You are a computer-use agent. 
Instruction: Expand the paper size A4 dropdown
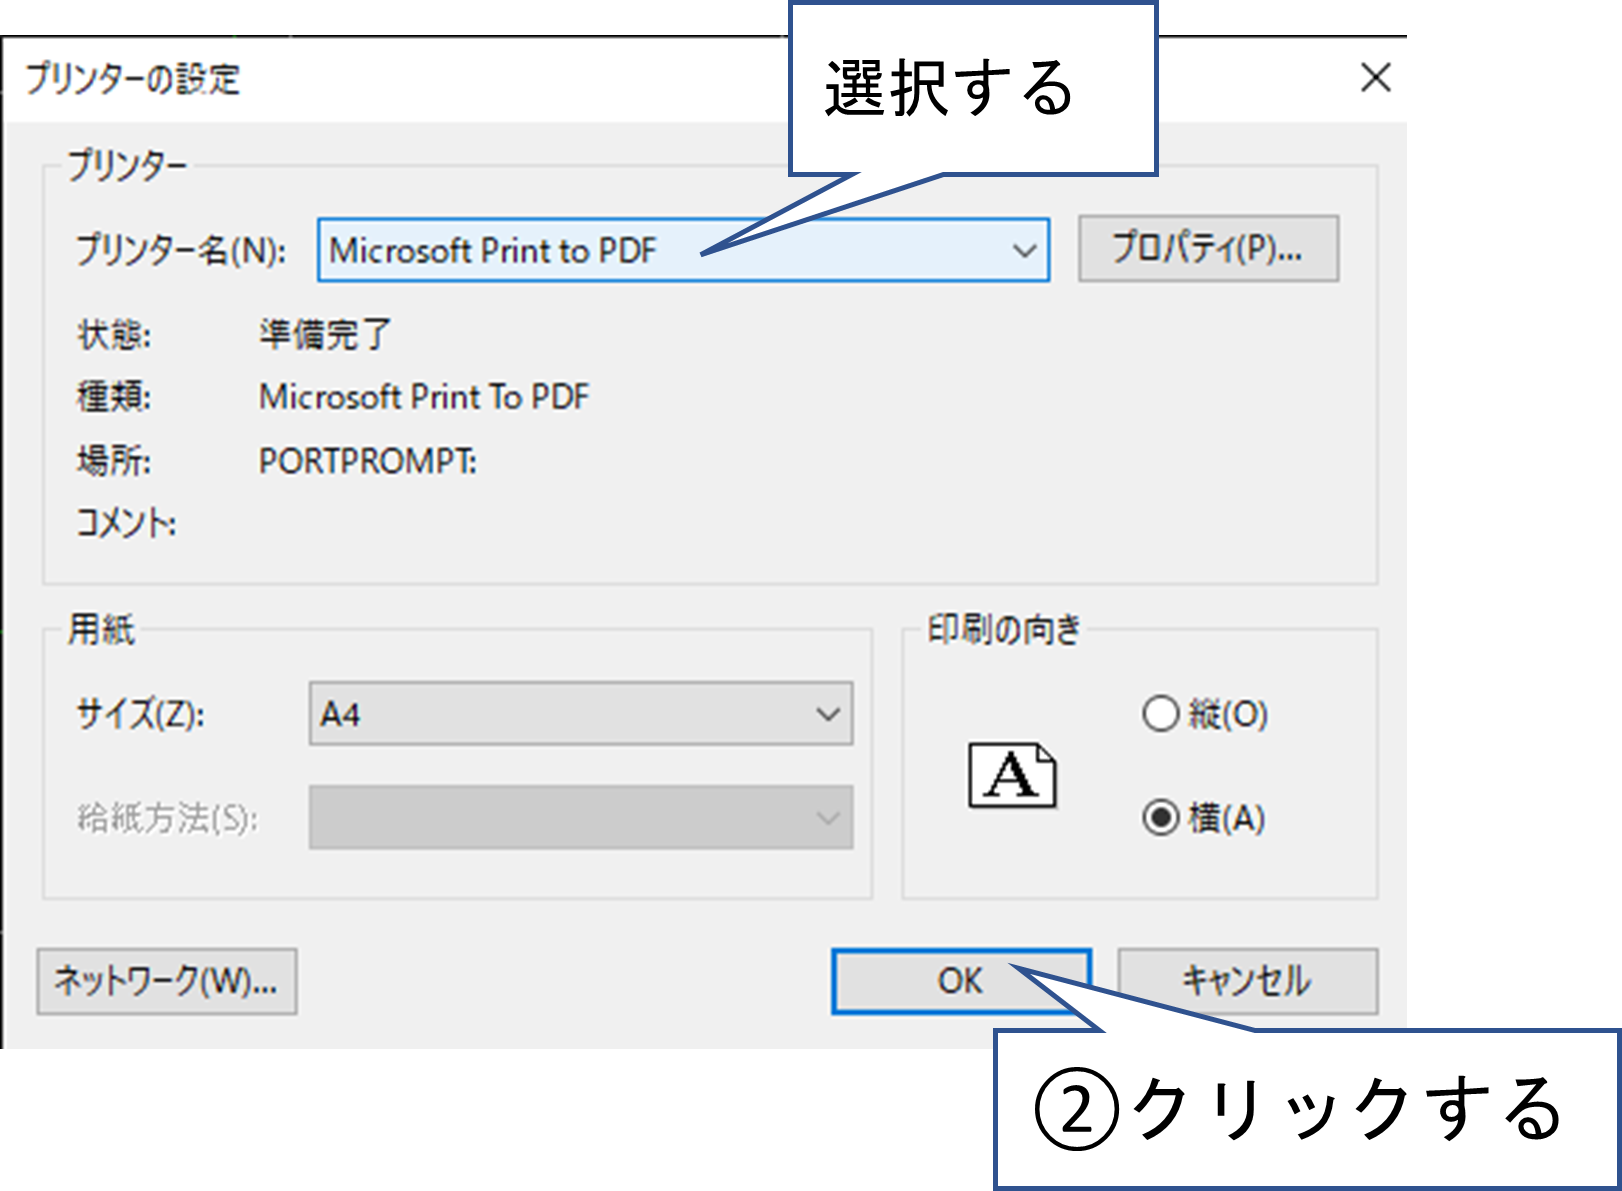click(581, 714)
